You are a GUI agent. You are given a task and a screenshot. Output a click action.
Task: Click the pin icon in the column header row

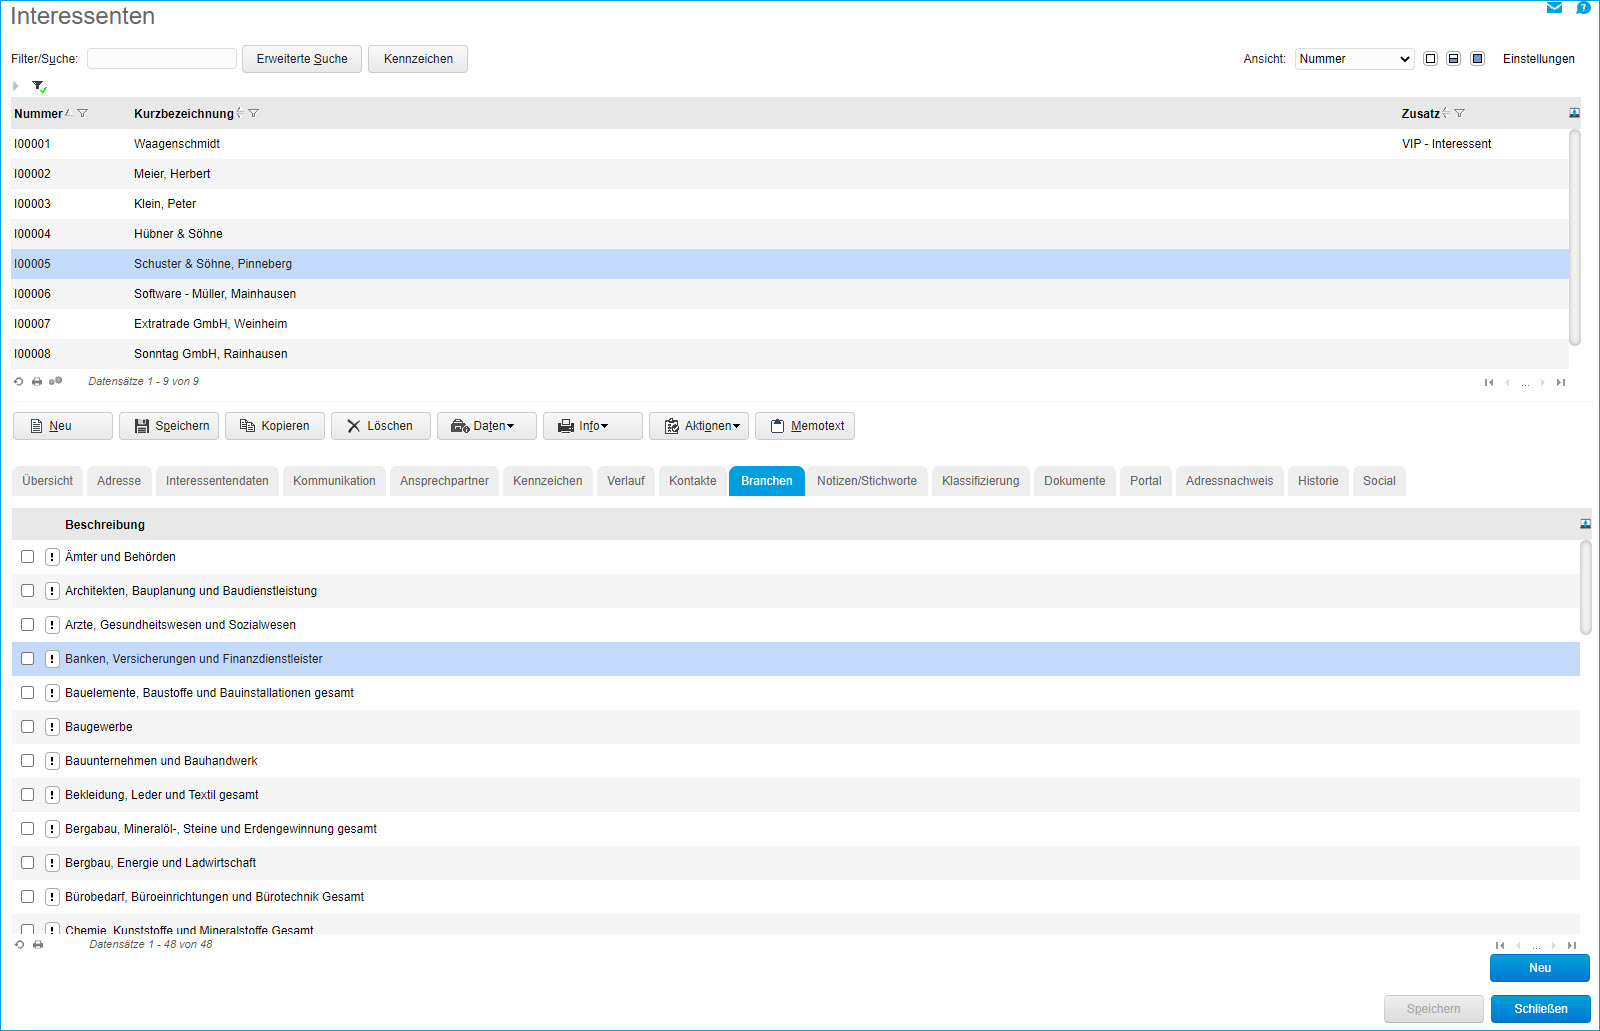coord(1574,112)
